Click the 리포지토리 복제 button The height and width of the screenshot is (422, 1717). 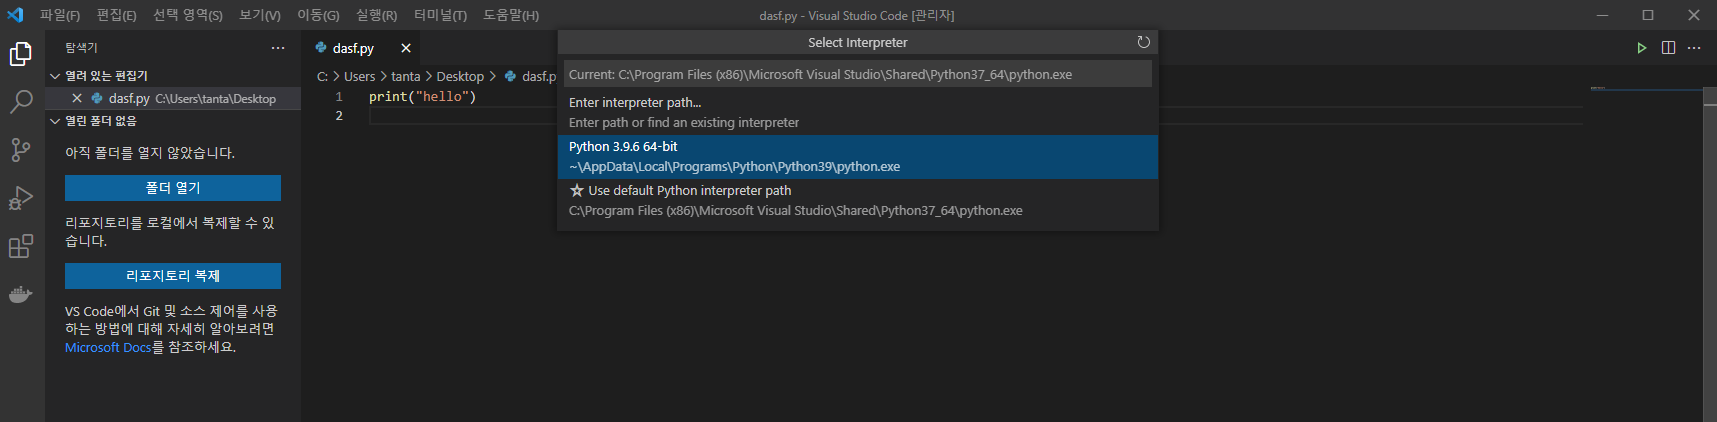pyautogui.click(x=173, y=276)
